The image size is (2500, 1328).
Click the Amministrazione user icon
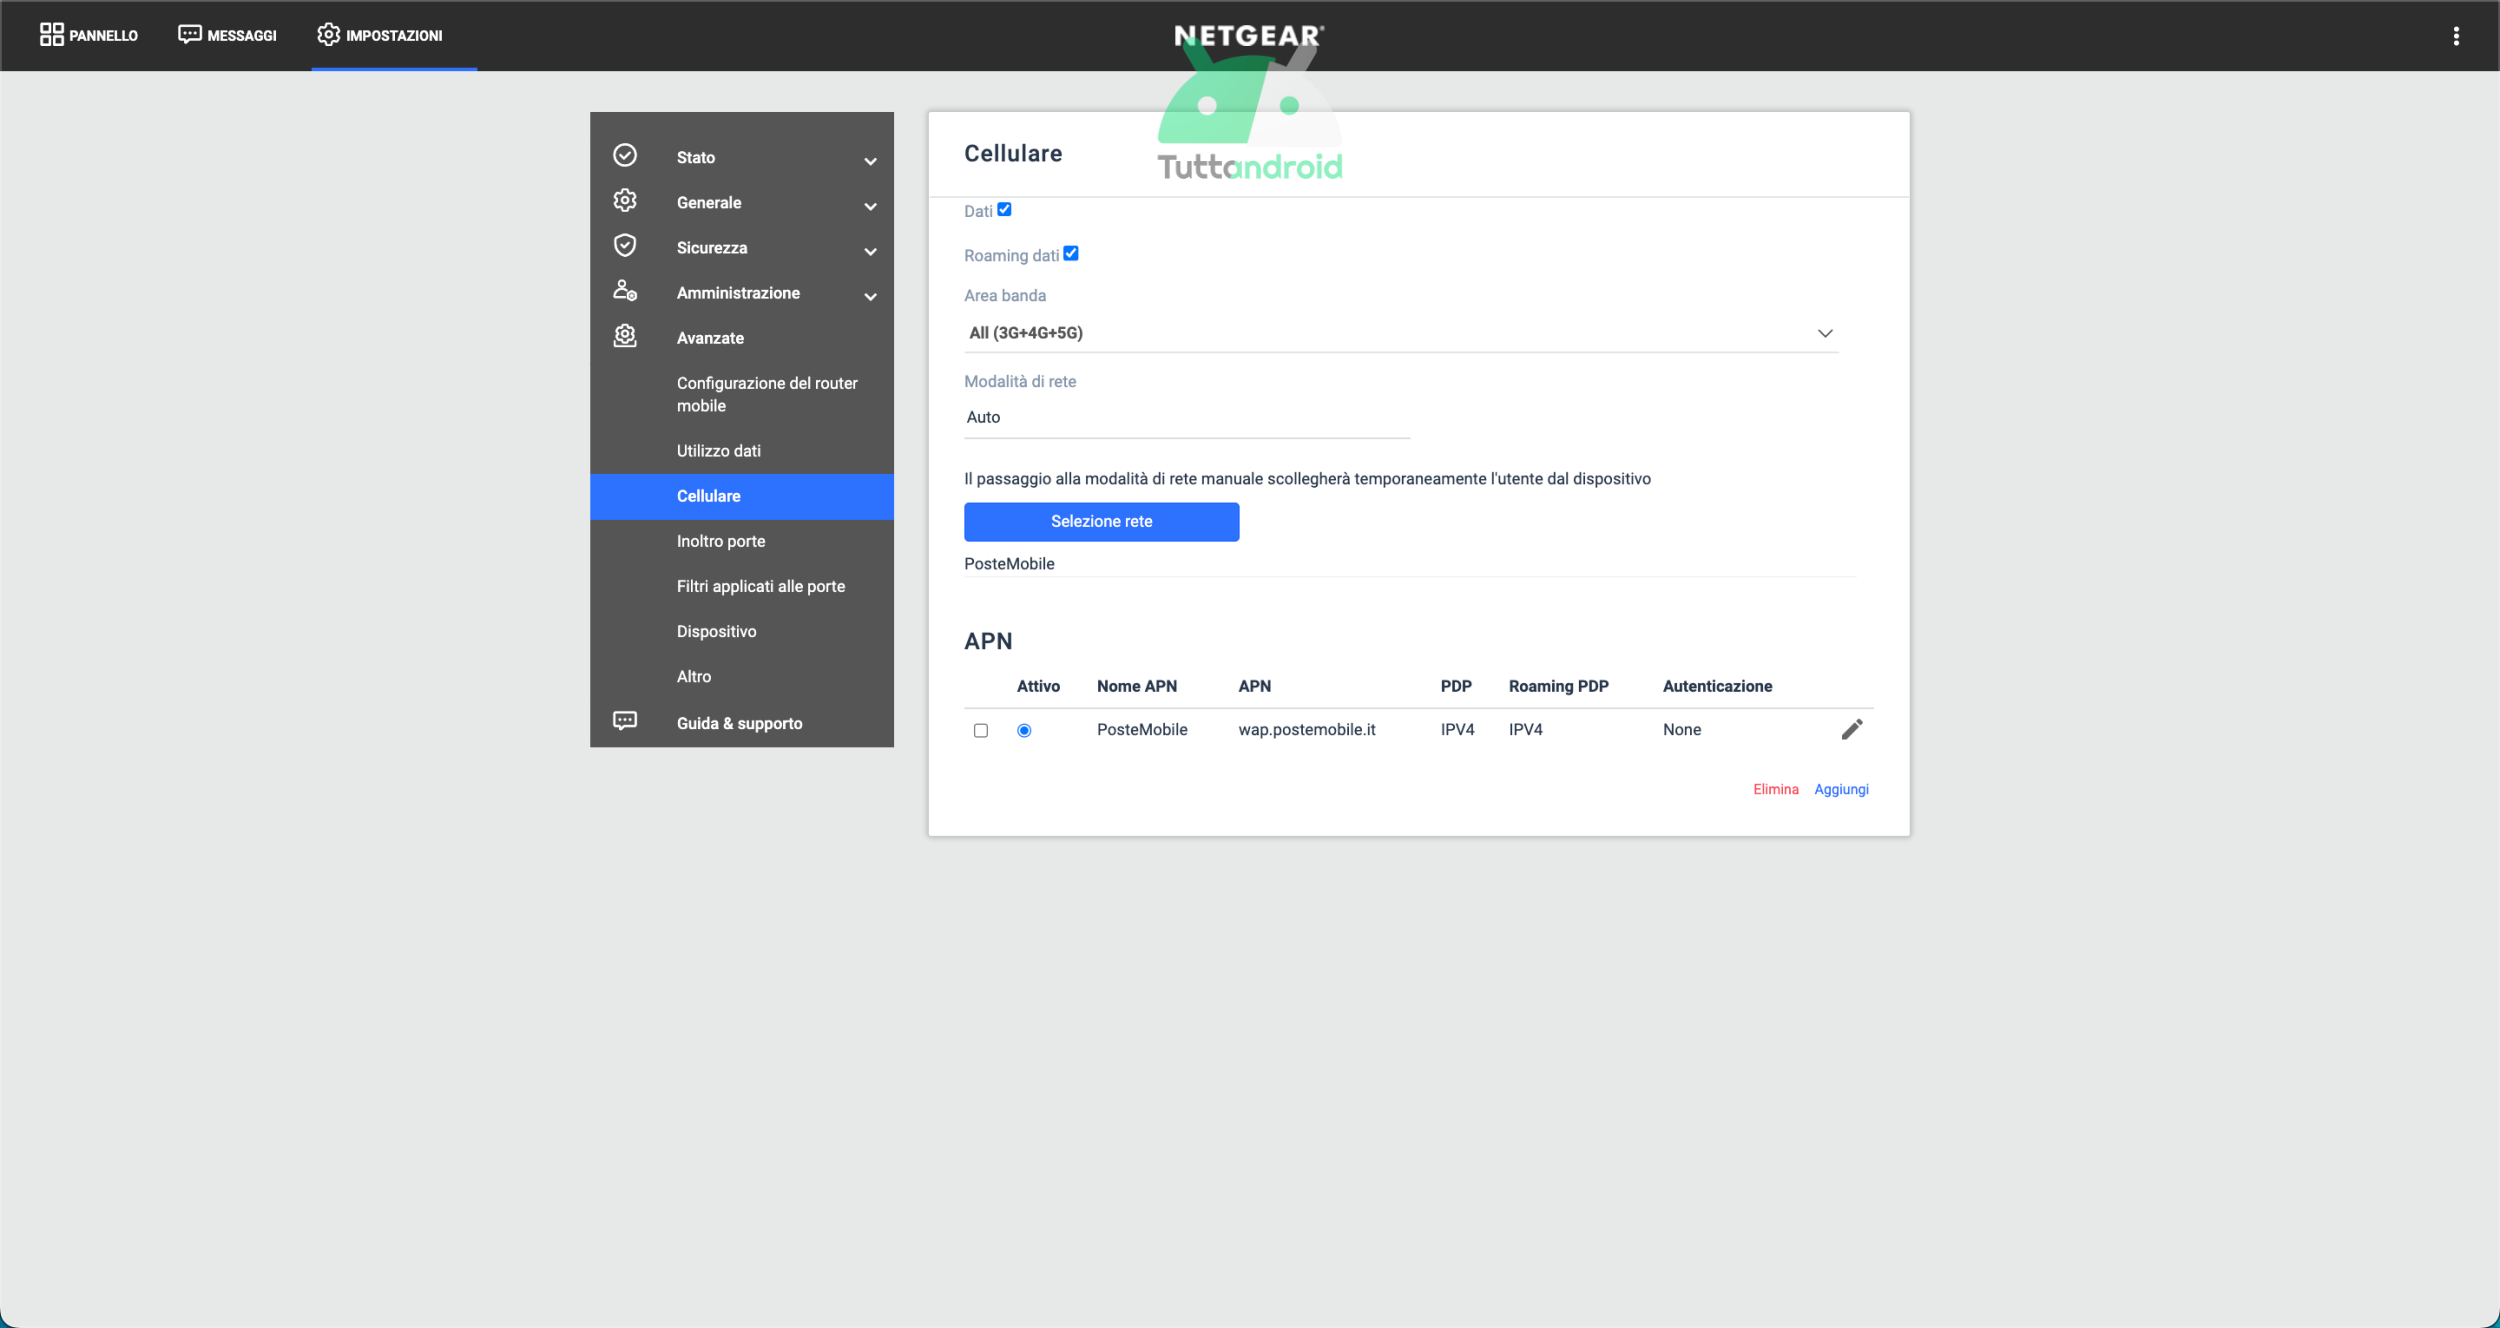625,291
